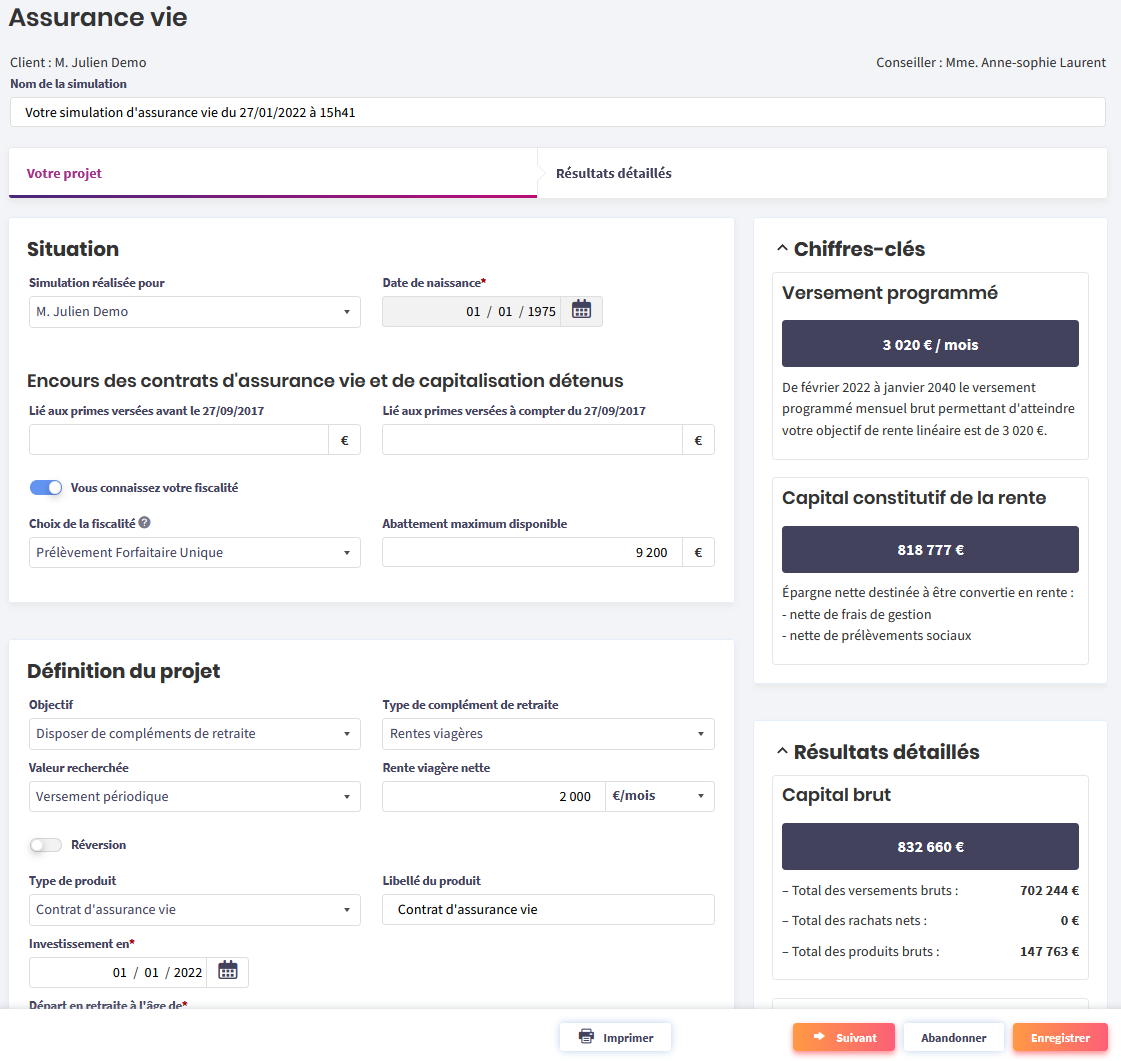Open the €/mois unit dropdown
The width and height of the screenshot is (1121, 1061).
pos(659,796)
